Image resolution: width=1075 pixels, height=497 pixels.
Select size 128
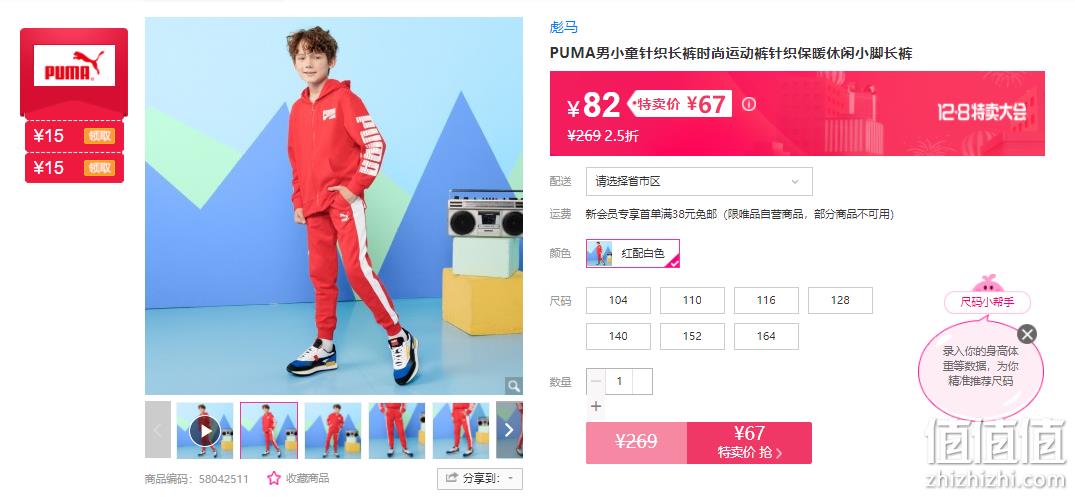[840, 300]
